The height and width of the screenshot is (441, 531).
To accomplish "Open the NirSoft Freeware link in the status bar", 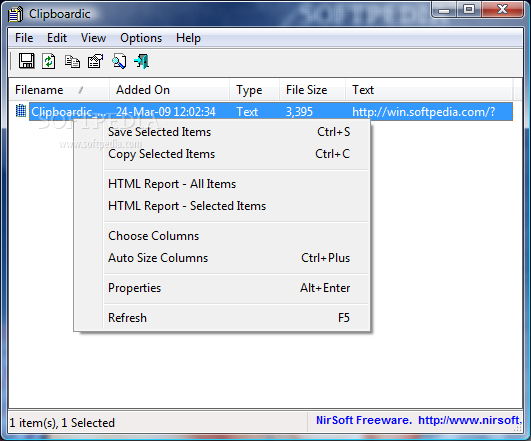I will pyautogui.click(x=419, y=420).
